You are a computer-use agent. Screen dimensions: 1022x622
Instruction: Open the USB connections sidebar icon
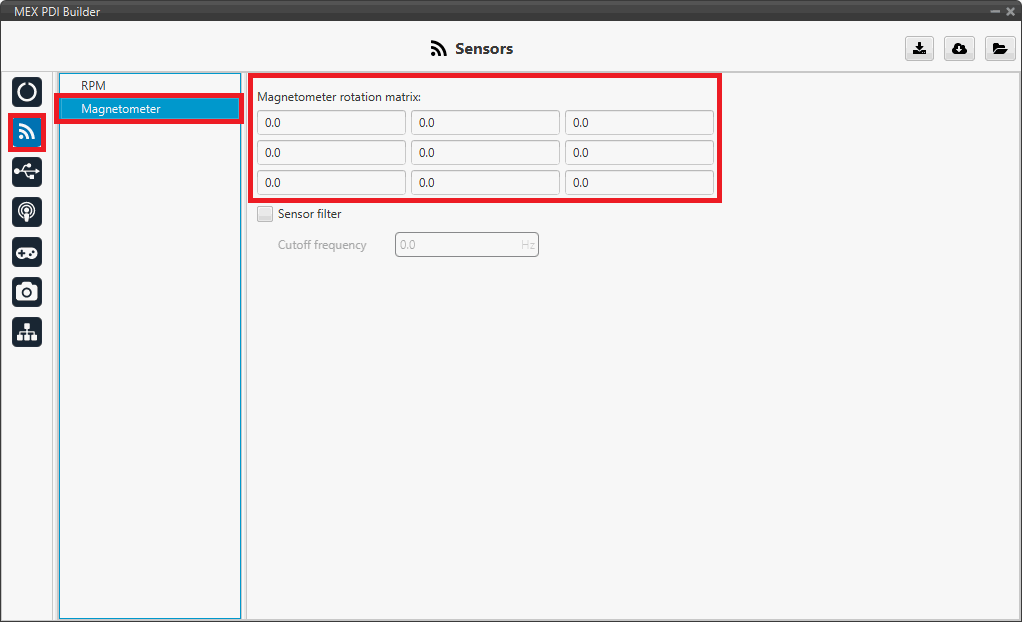point(27,172)
